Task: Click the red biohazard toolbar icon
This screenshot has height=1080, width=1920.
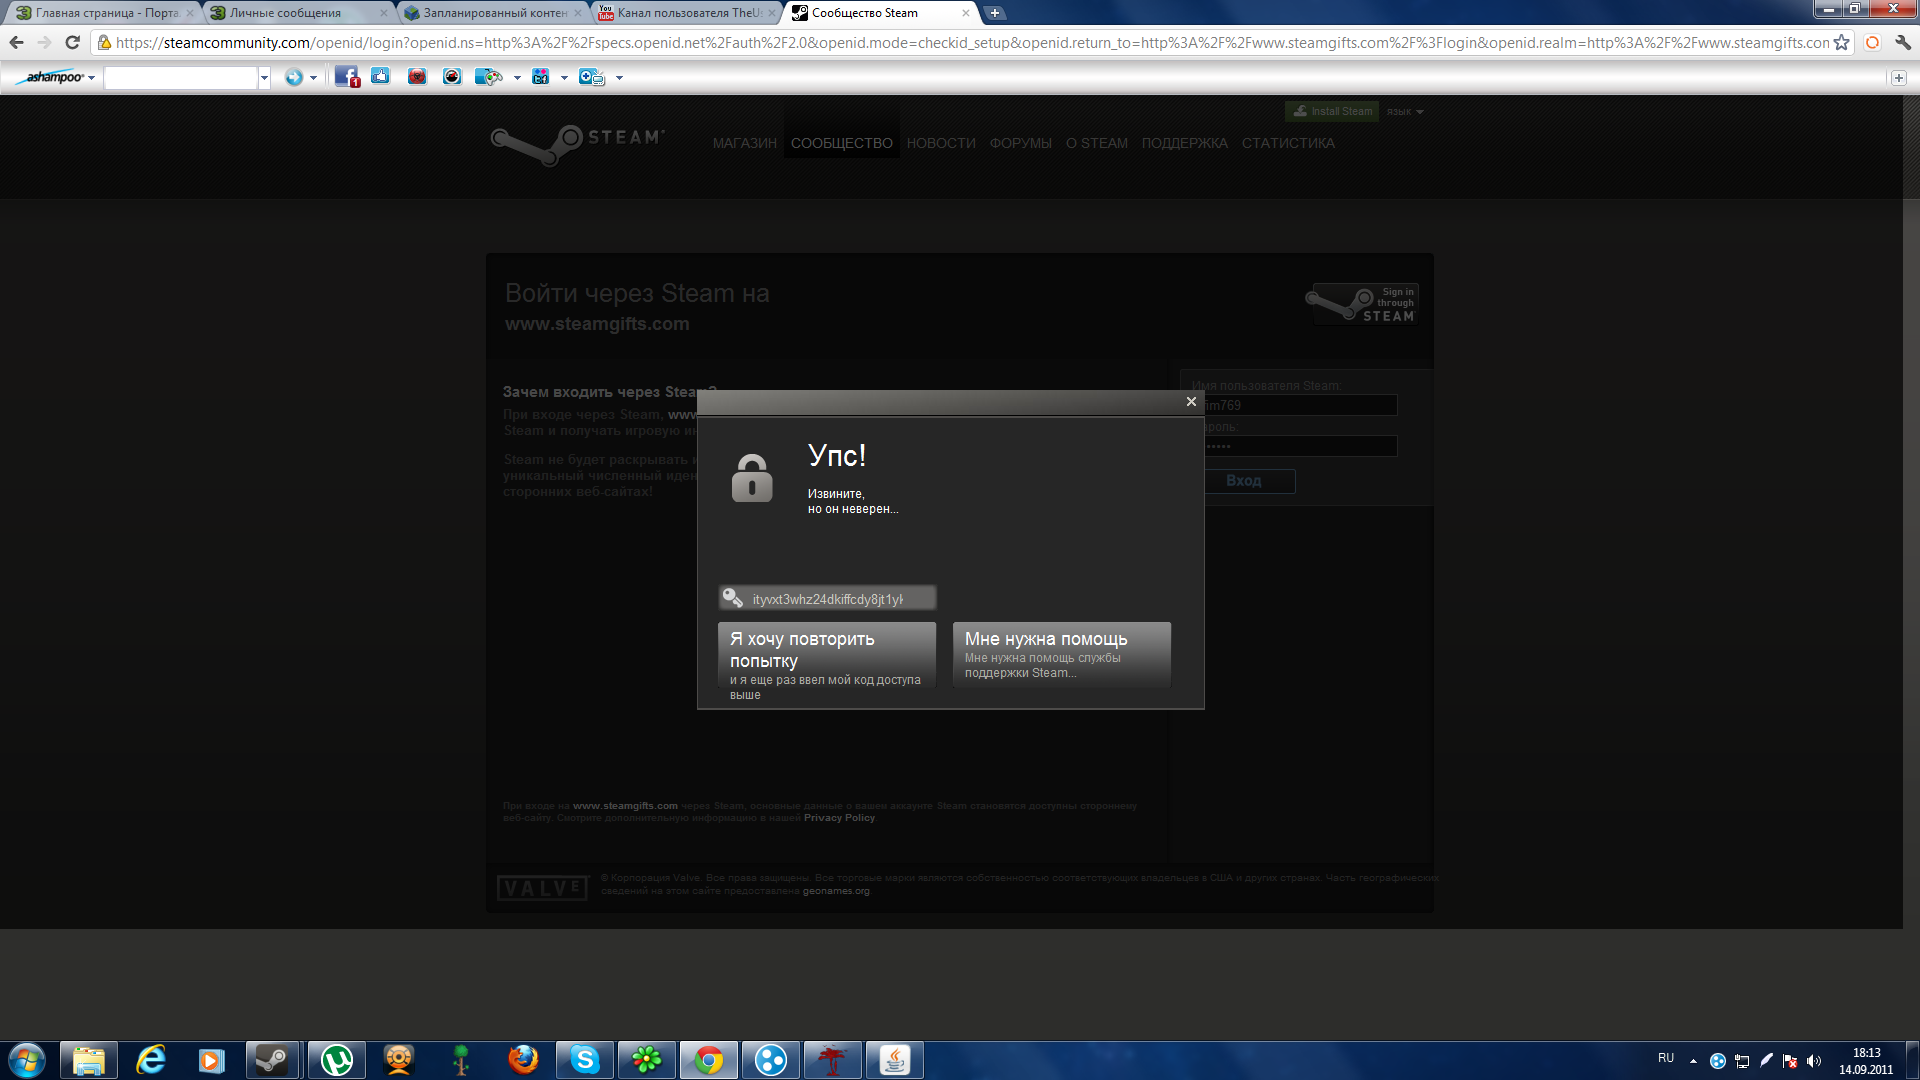Action: [417, 77]
